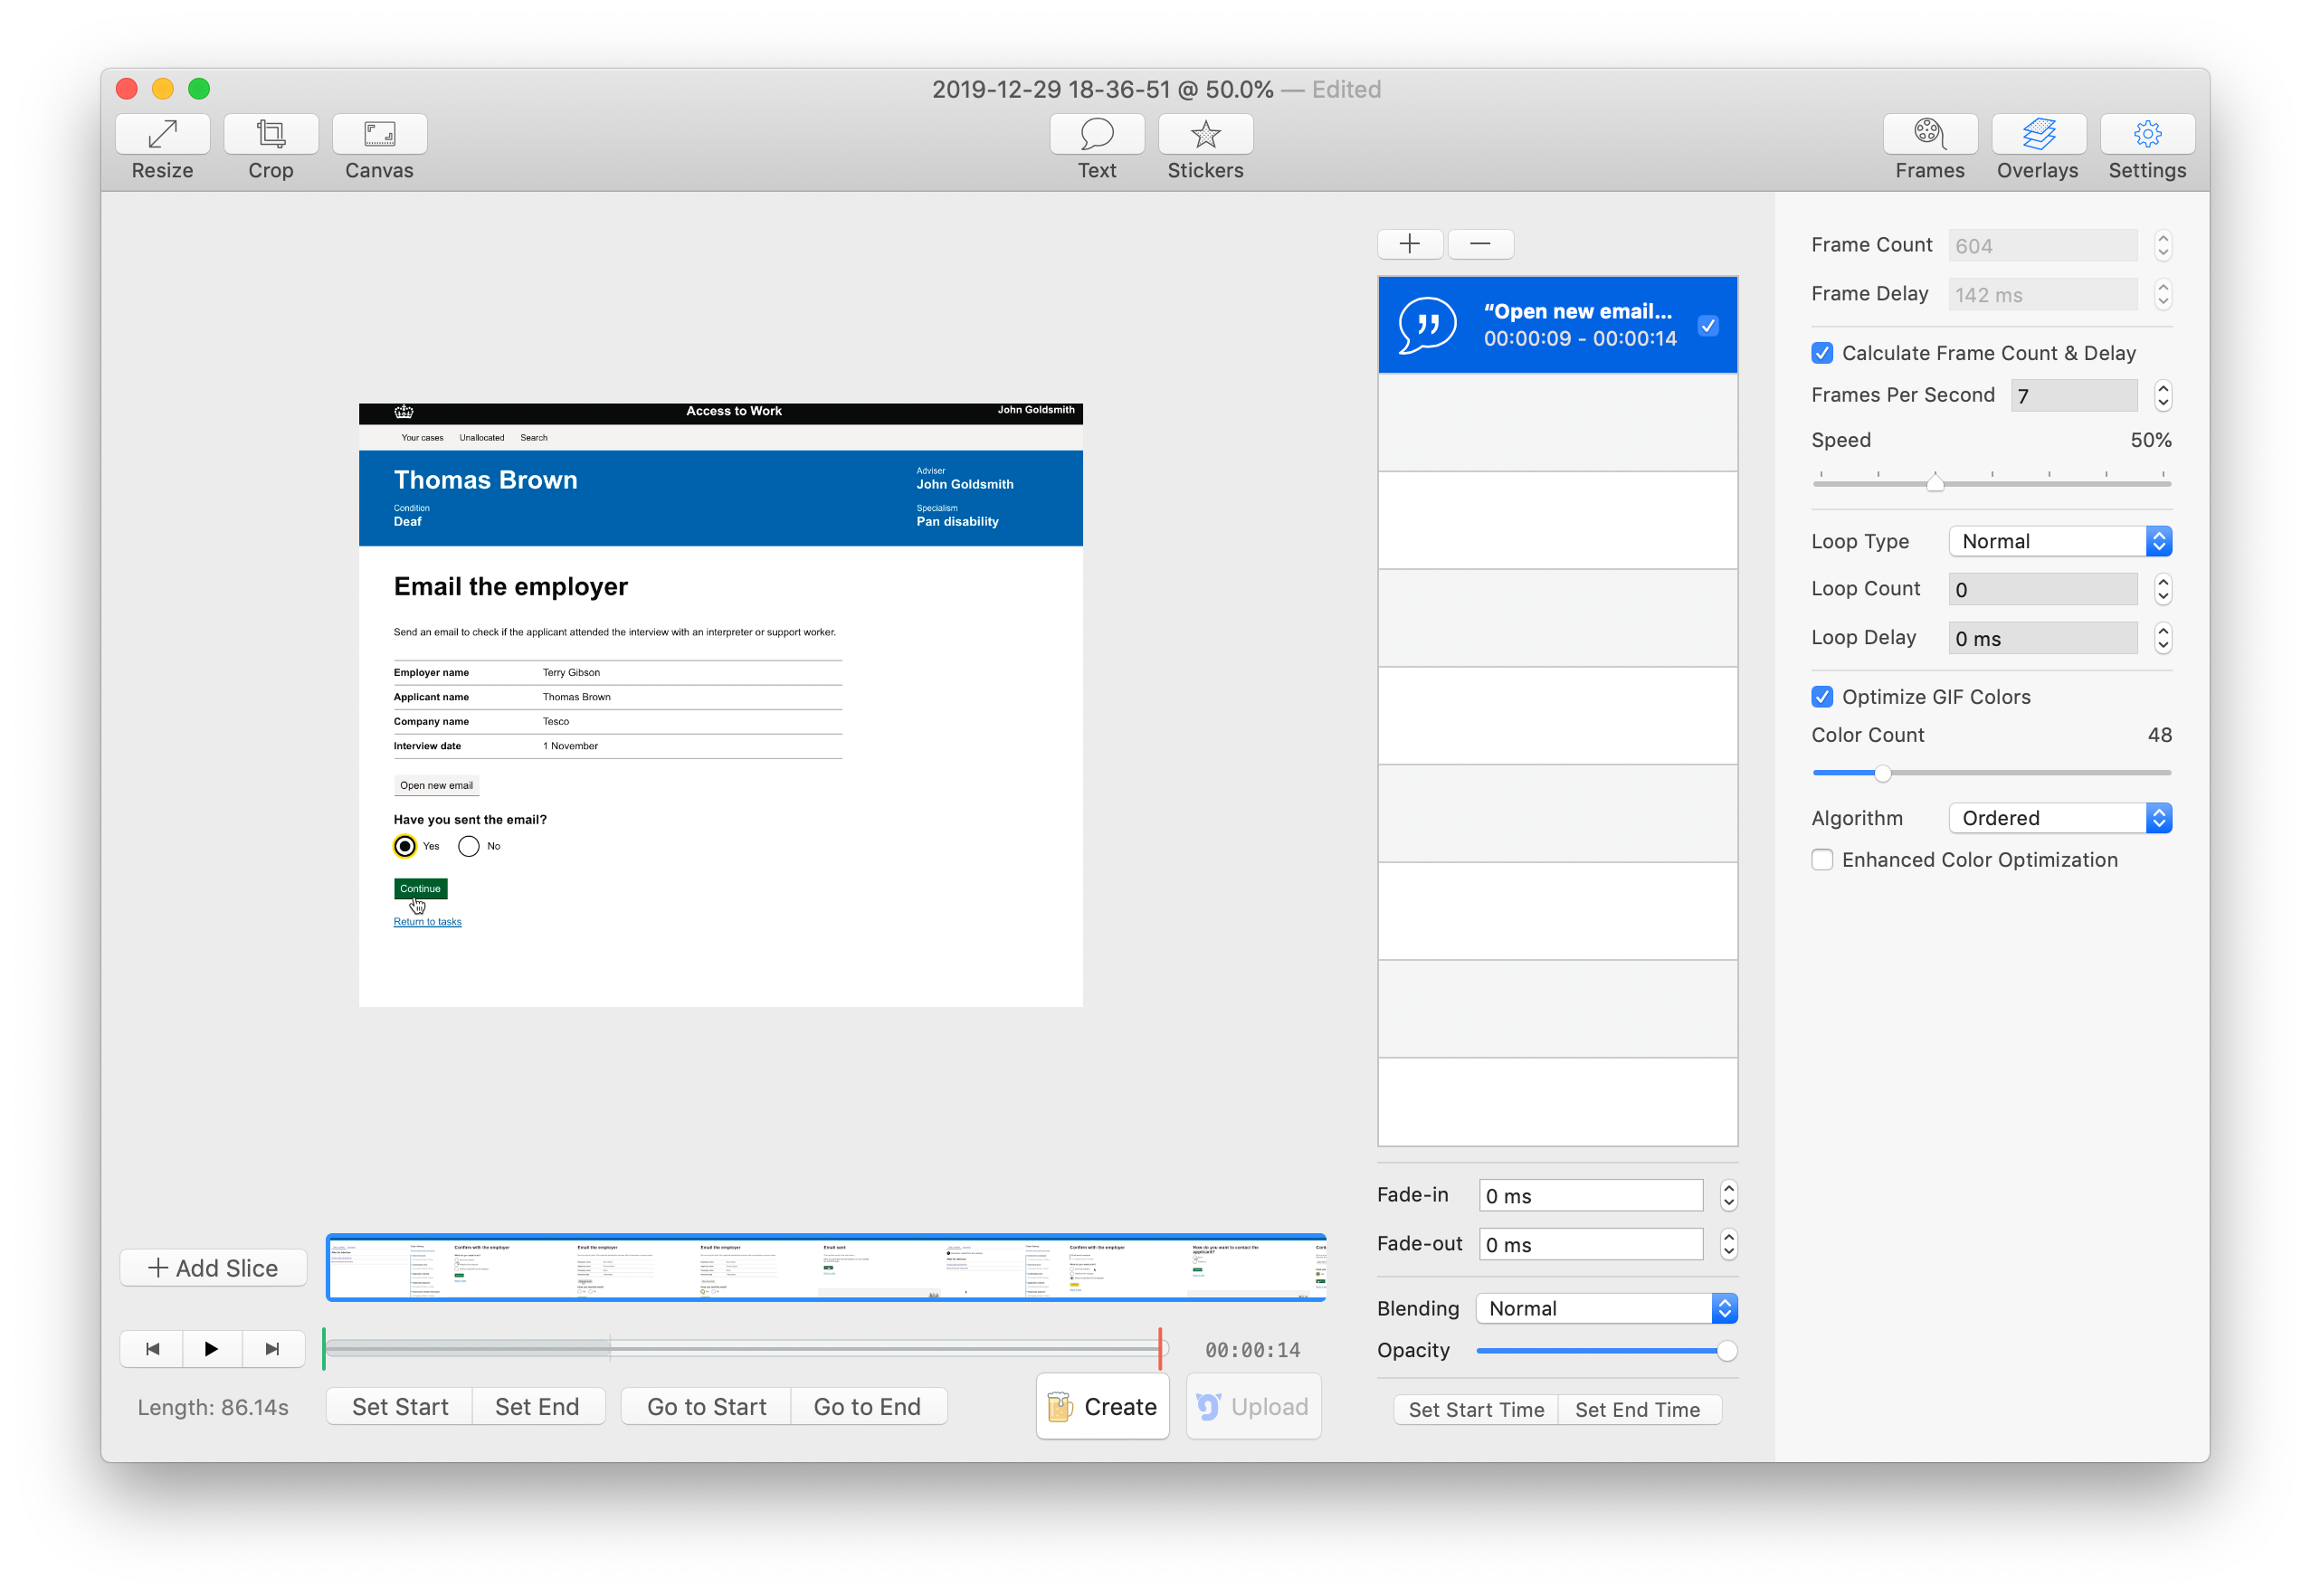Click the plus icon to add a caption
The width and height of the screenshot is (2311, 1596).
pos(1409,243)
